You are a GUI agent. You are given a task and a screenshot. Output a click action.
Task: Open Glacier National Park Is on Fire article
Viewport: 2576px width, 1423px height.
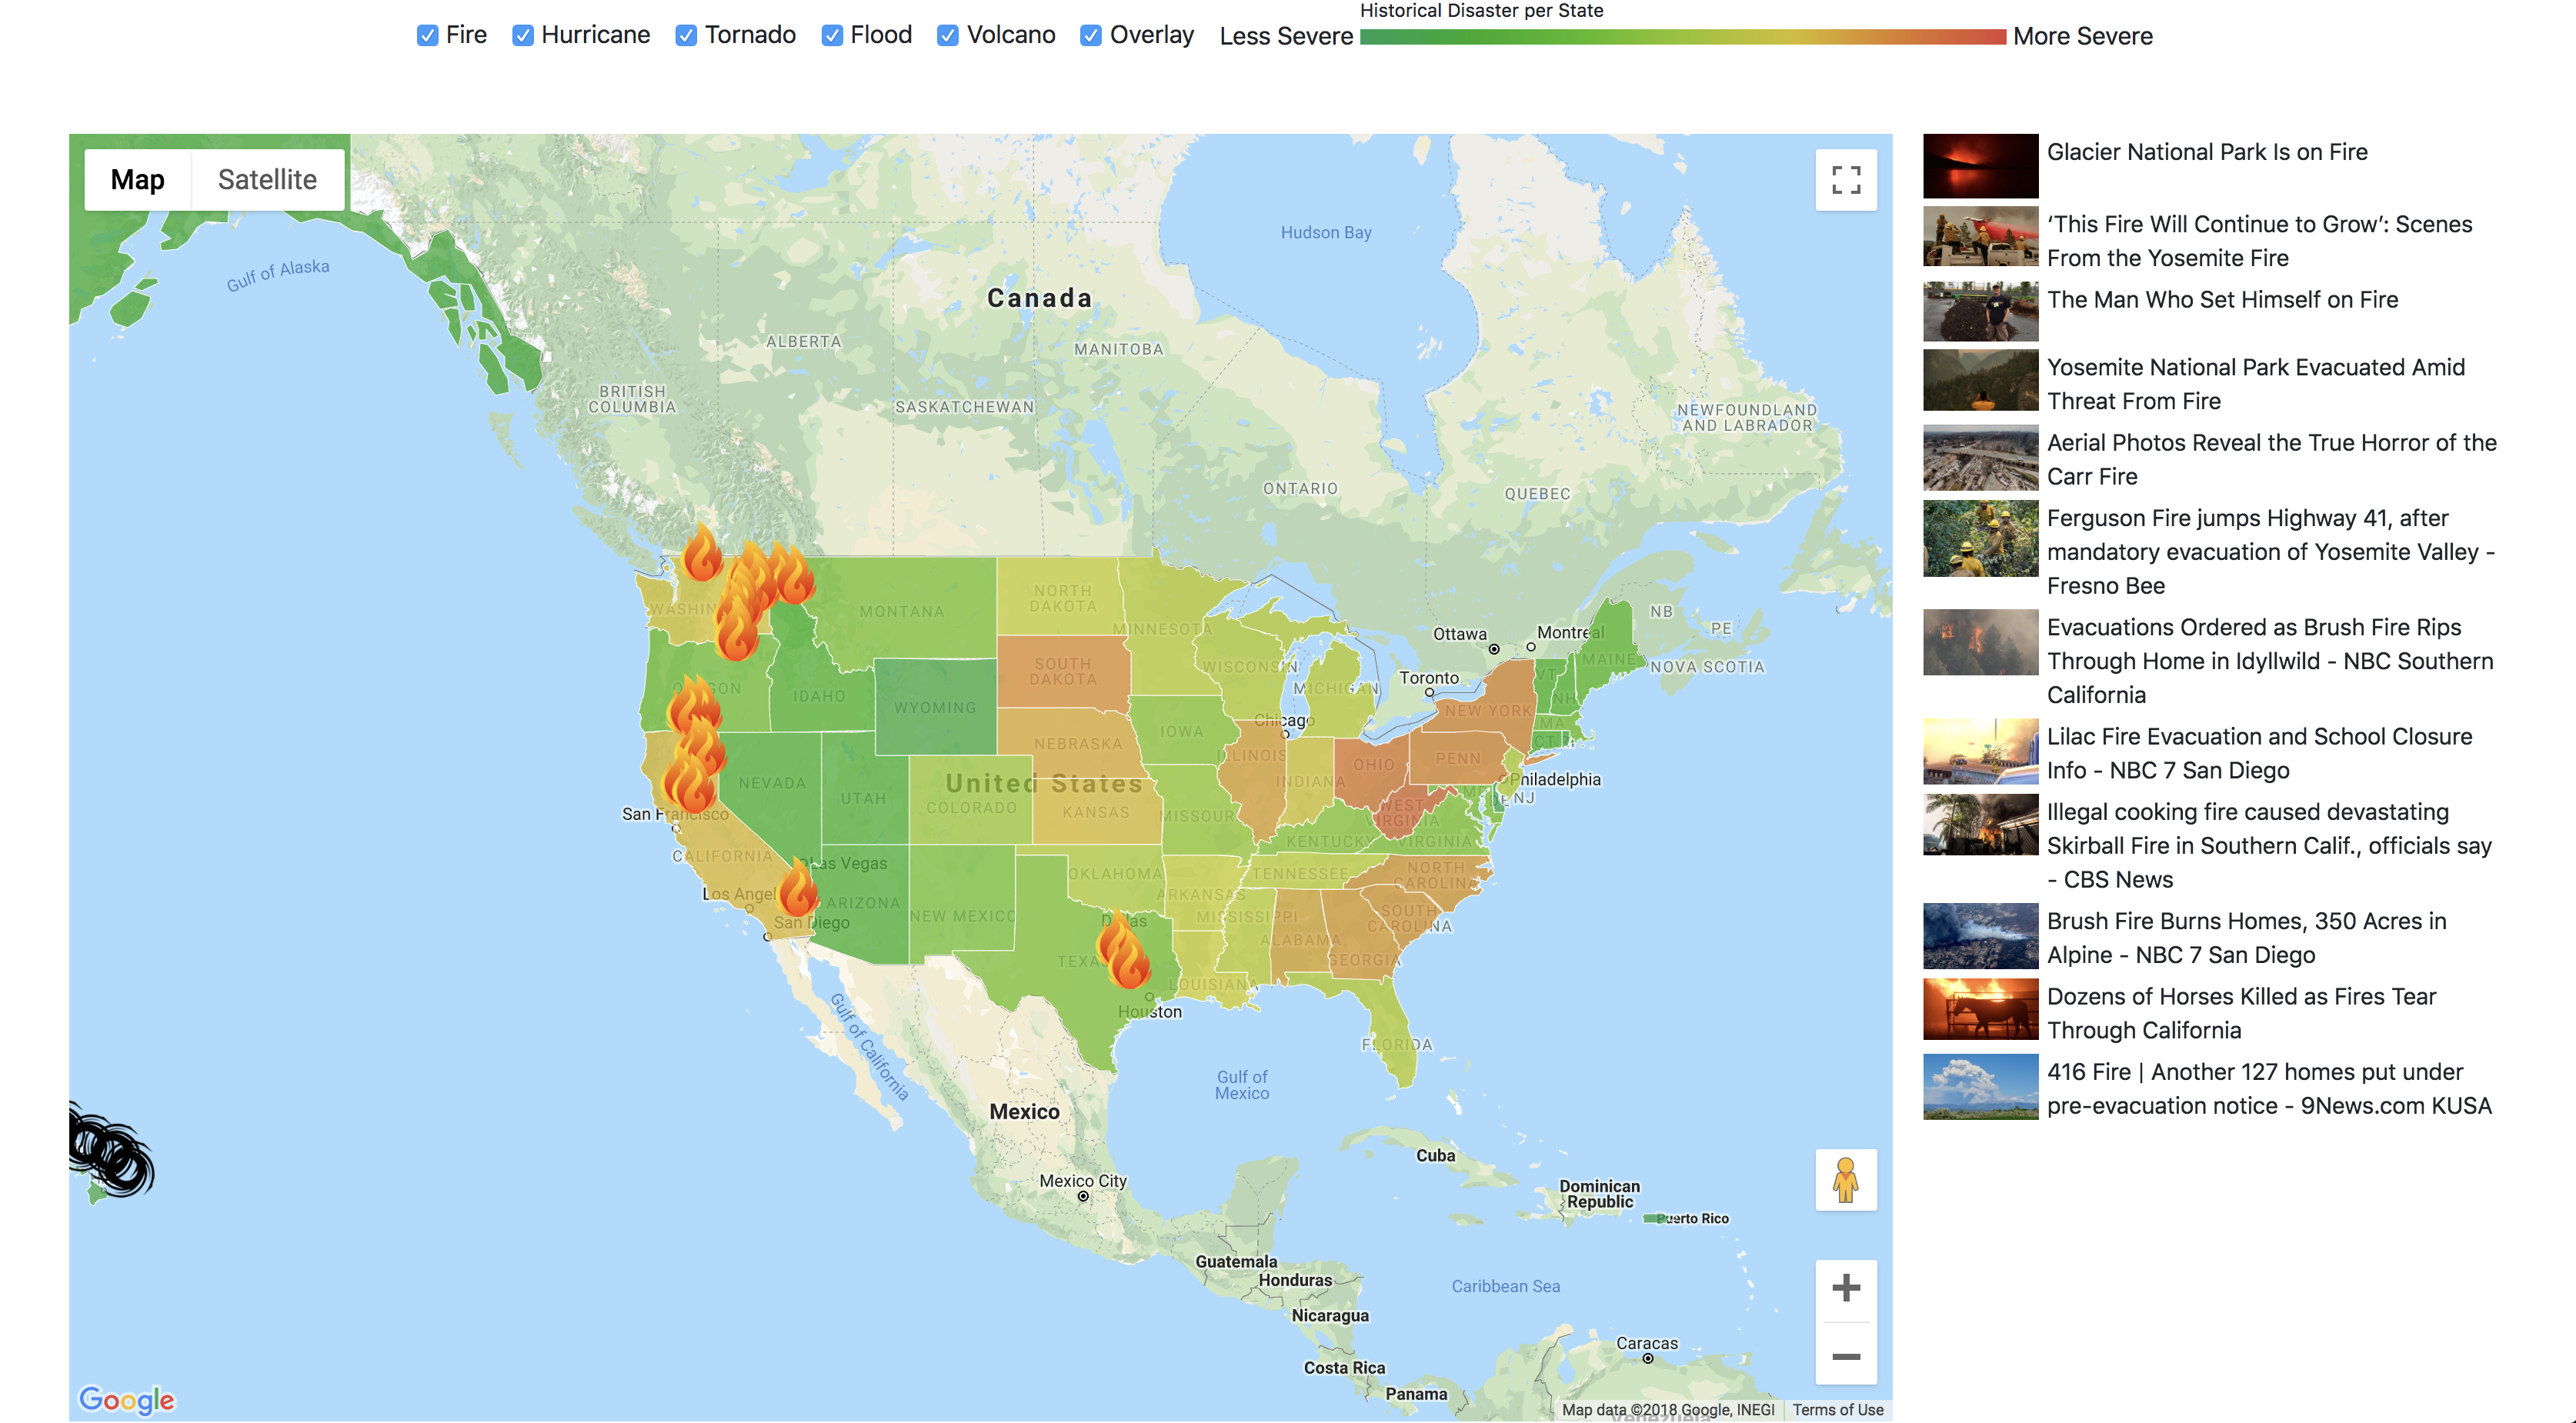[x=2206, y=152]
